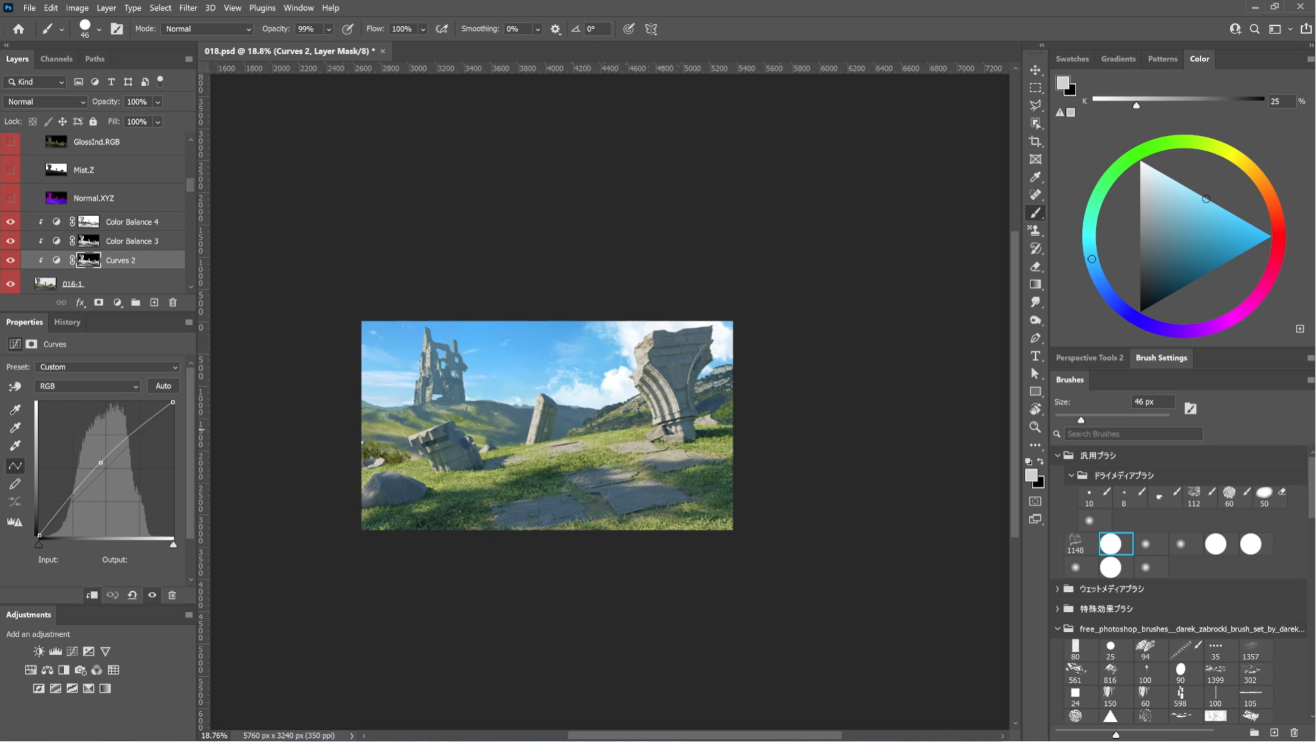Show the Mist.Z layer
Viewport: 1316px width, 742px height.
(x=10, y=170)
